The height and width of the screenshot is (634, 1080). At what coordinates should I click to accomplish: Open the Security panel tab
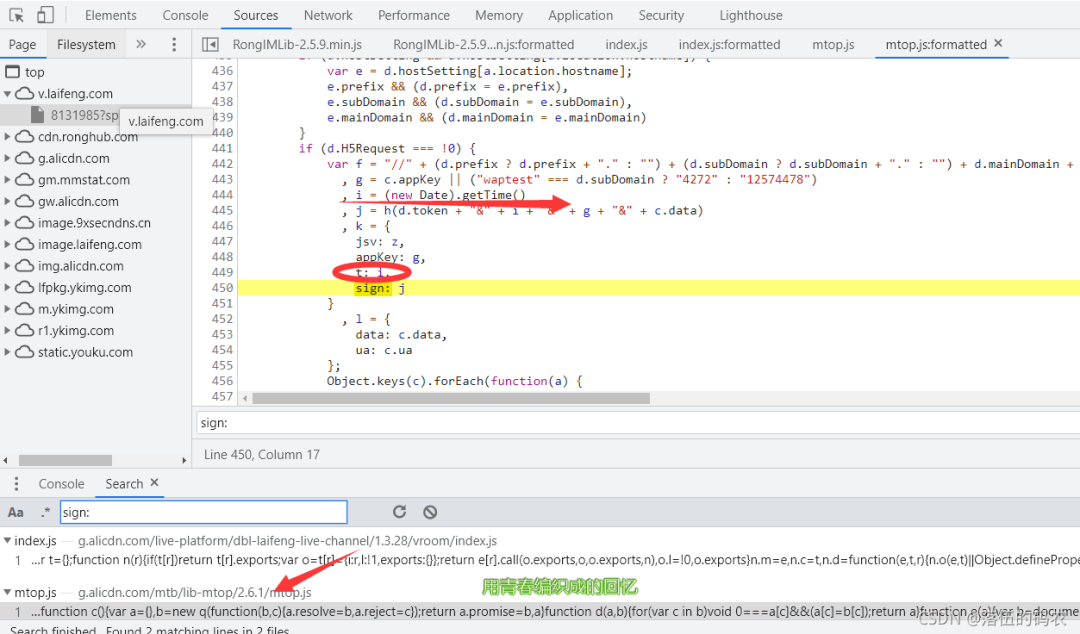(661, 15)
